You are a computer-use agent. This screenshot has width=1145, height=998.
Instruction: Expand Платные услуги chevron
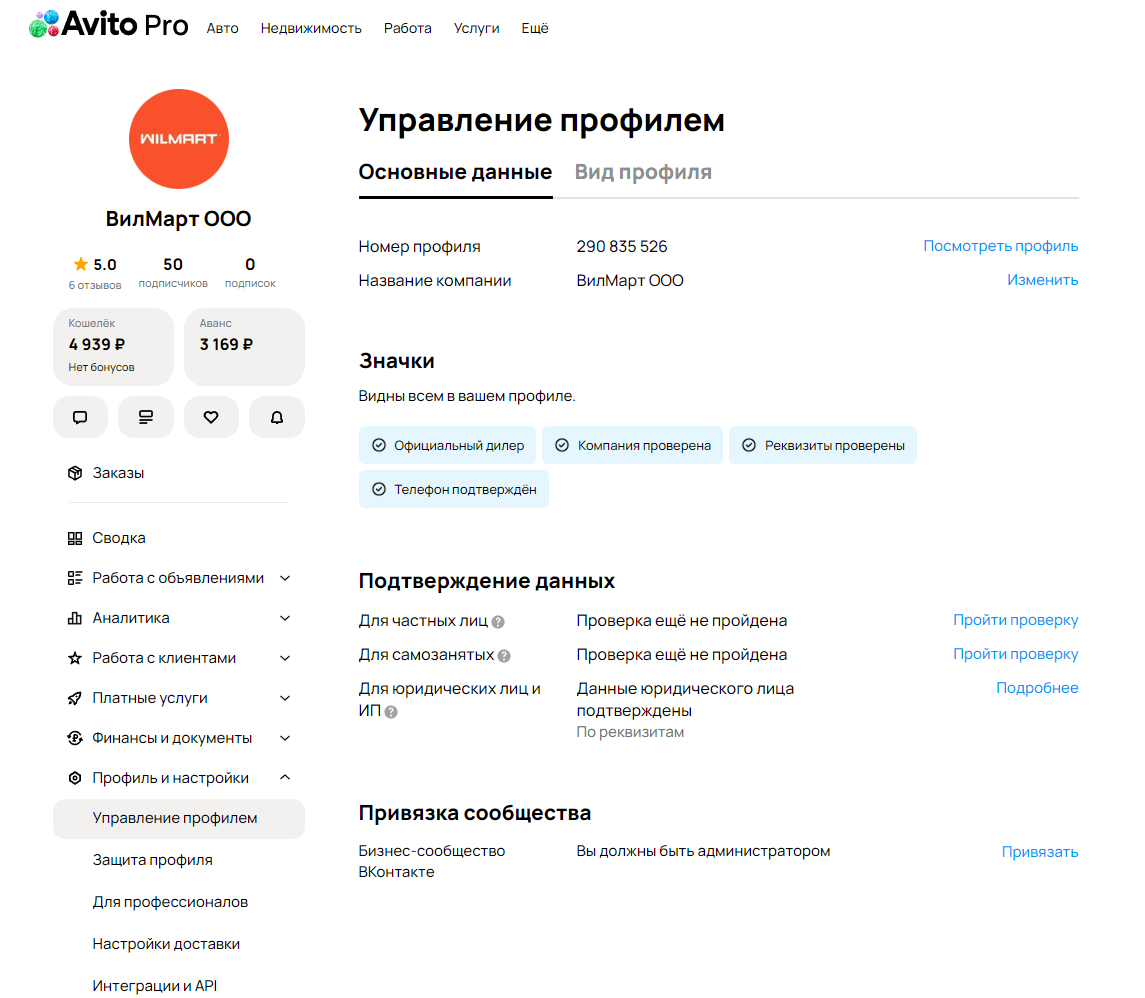[285, 699]
